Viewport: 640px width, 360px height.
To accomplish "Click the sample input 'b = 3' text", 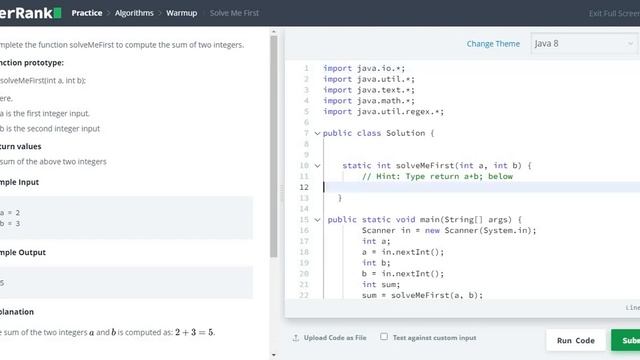I will point(10,223).
